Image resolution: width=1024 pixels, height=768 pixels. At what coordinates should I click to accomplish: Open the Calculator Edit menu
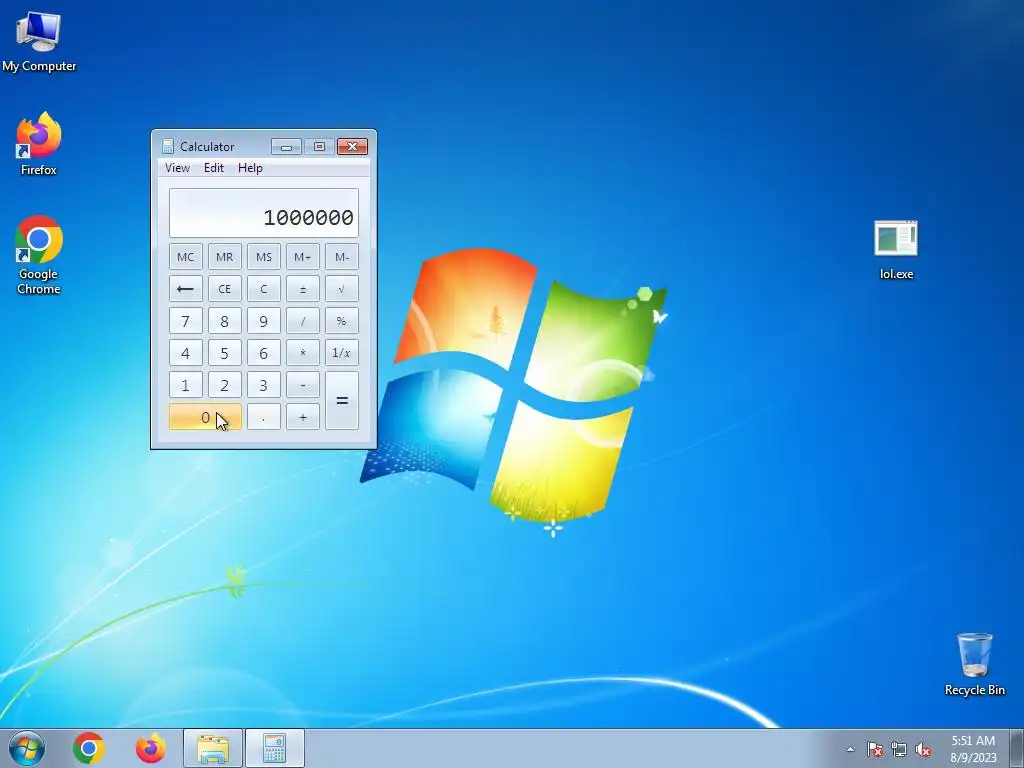[214, 168]
